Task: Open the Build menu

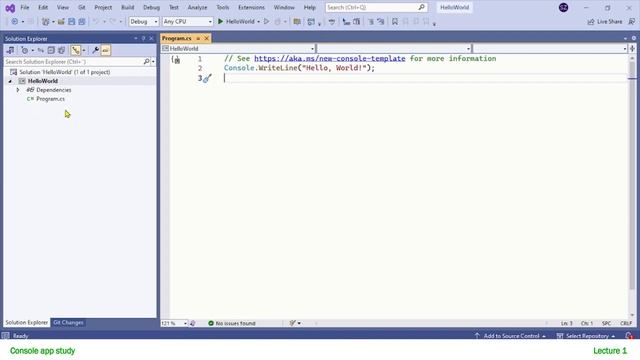Action: pos(128,7)
